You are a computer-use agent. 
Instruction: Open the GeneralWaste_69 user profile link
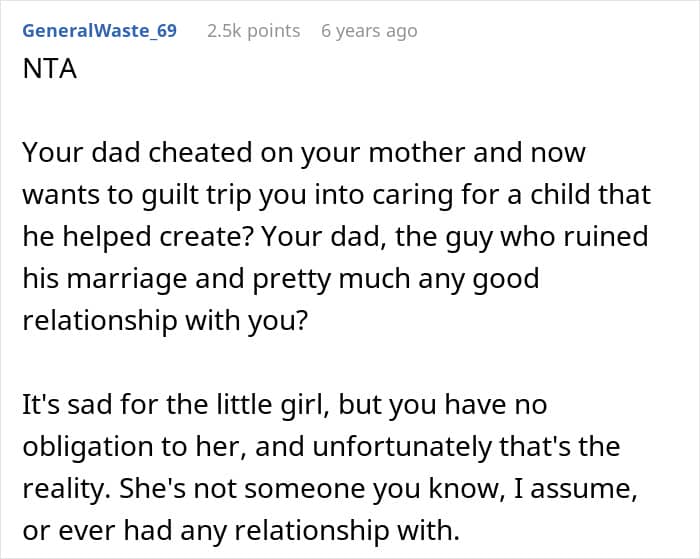coord(99,31)
